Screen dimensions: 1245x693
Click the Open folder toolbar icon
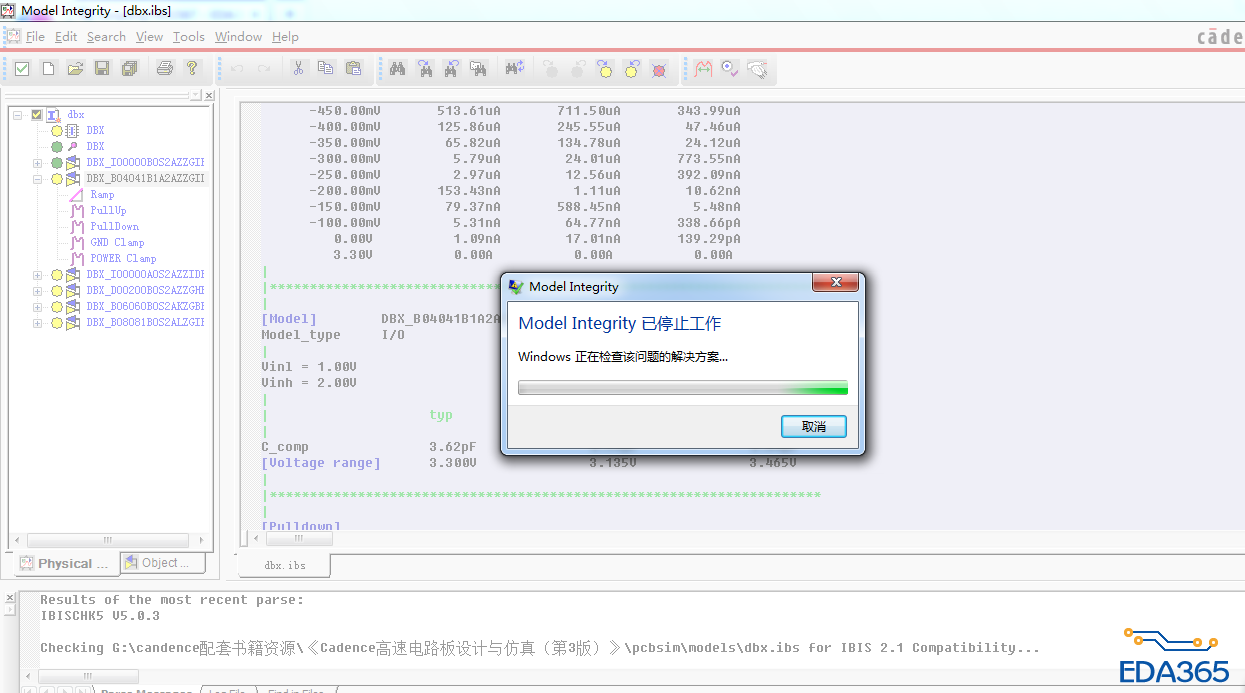75,69
